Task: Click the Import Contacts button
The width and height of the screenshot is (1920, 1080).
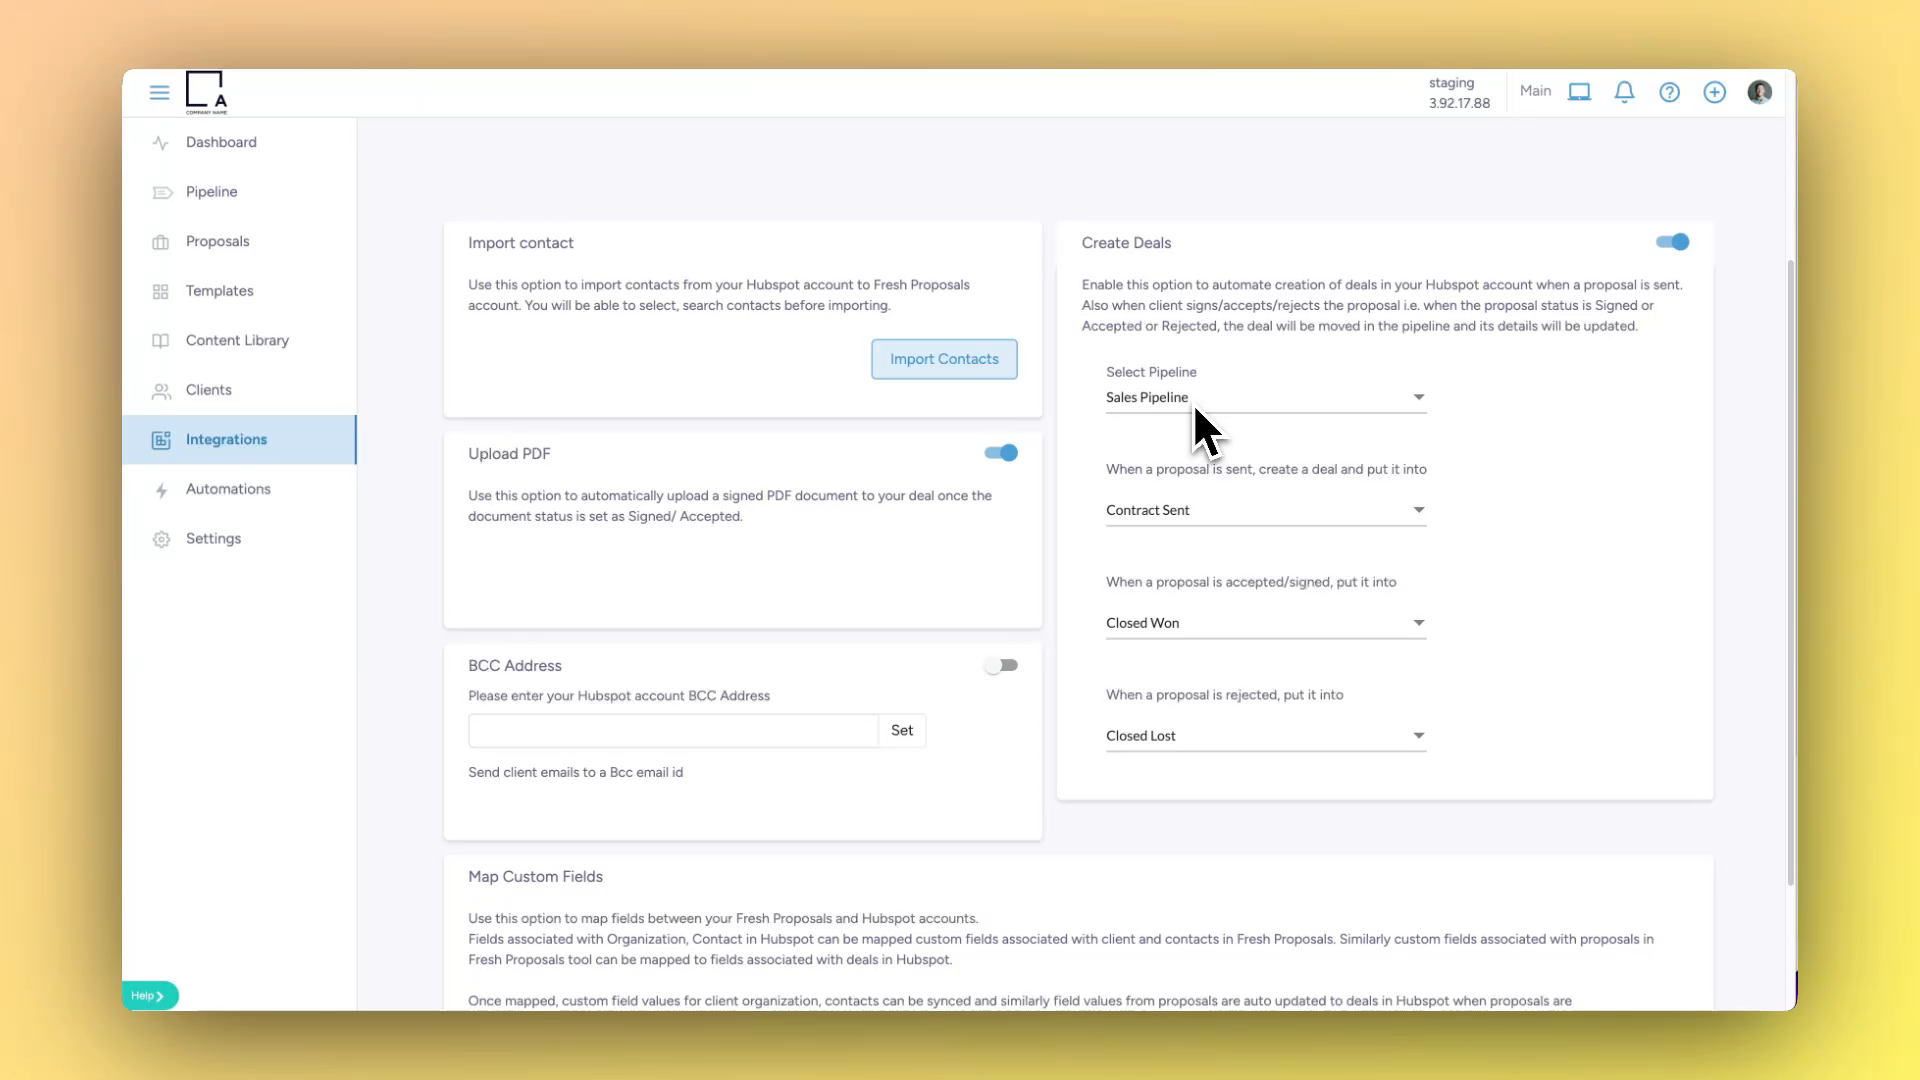Action: coord(943,359)
